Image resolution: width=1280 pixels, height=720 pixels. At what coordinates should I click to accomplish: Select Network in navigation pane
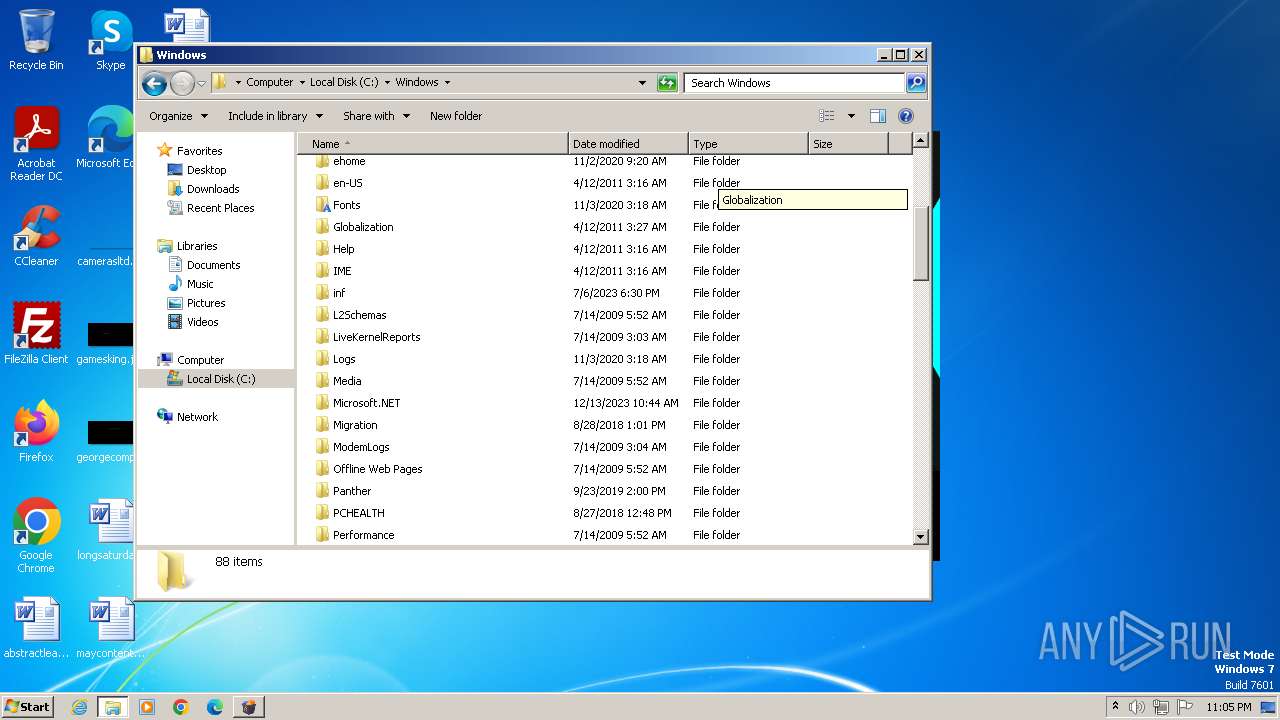pos(197,417)
